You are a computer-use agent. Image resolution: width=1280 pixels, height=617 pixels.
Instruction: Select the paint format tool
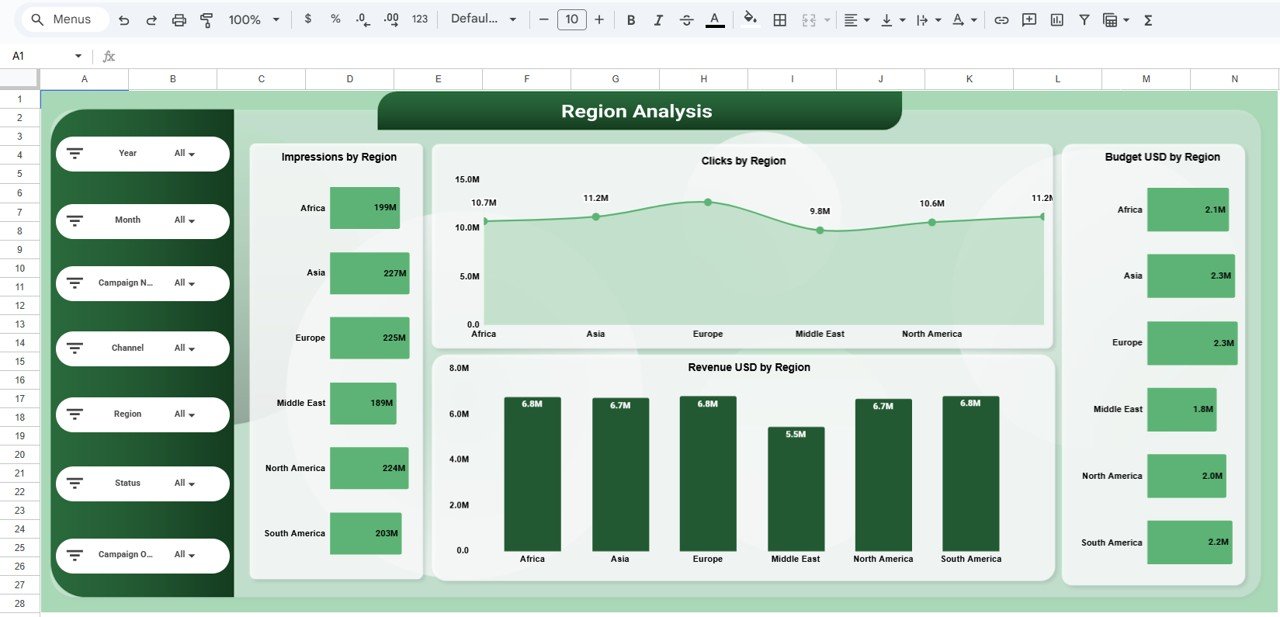[206, 19]
